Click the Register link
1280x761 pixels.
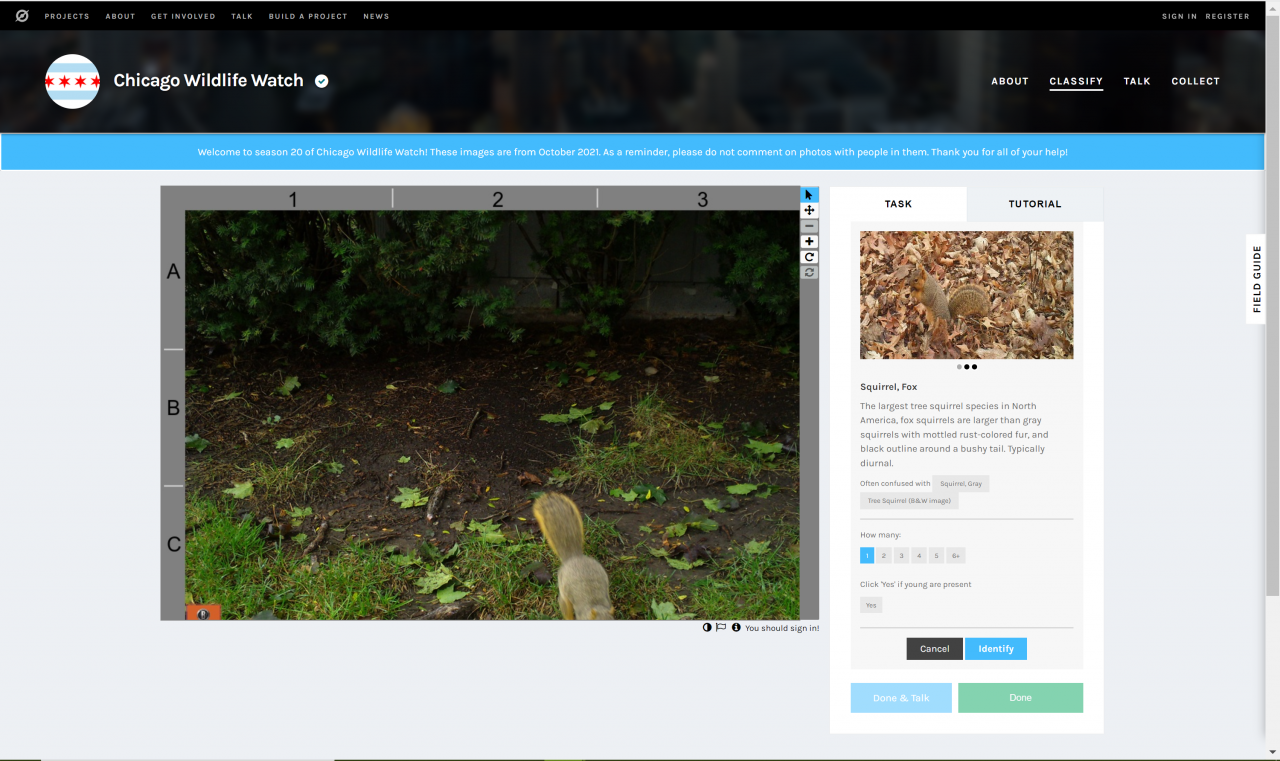click(x=1227, y=16)
